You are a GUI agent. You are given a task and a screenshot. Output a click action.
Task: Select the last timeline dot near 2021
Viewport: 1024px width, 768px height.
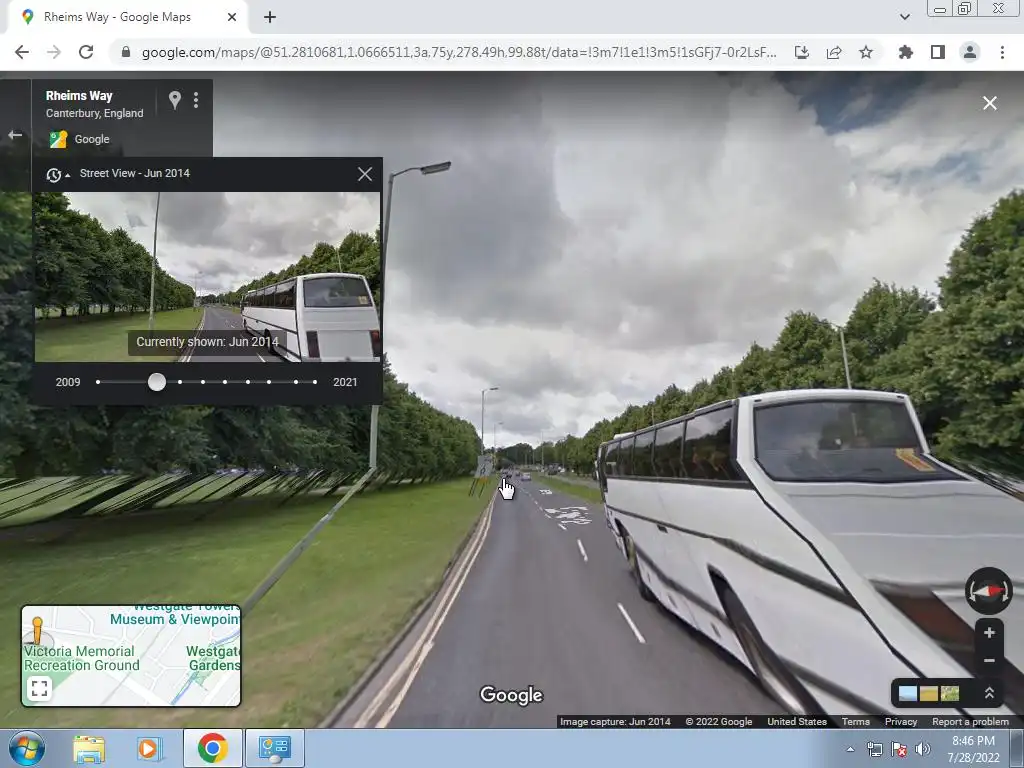[315, 382]
